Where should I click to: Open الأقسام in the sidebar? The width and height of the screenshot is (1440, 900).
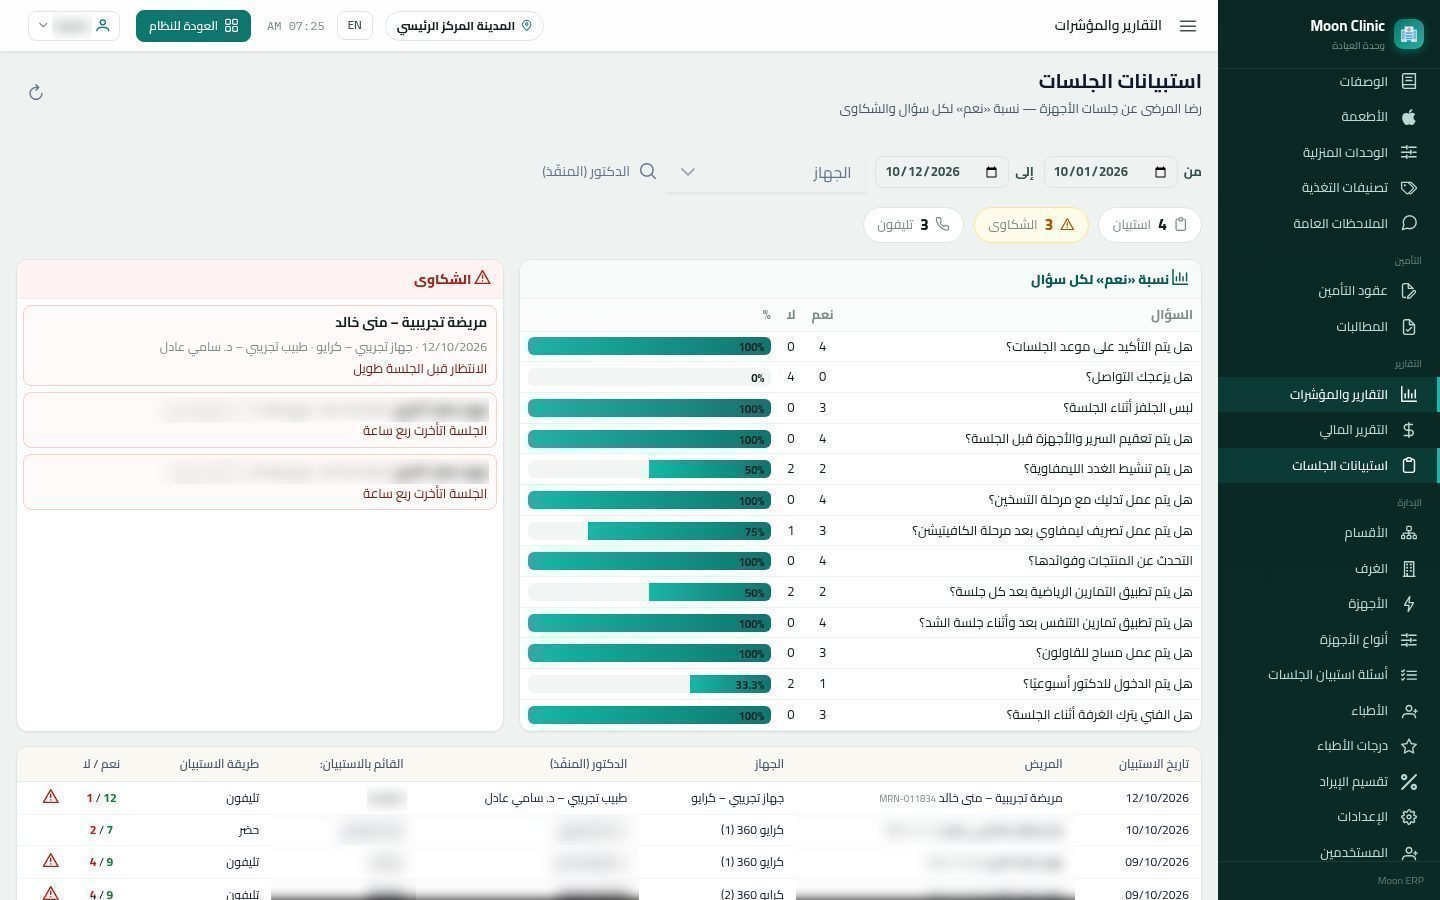[x=1328, y=533]
